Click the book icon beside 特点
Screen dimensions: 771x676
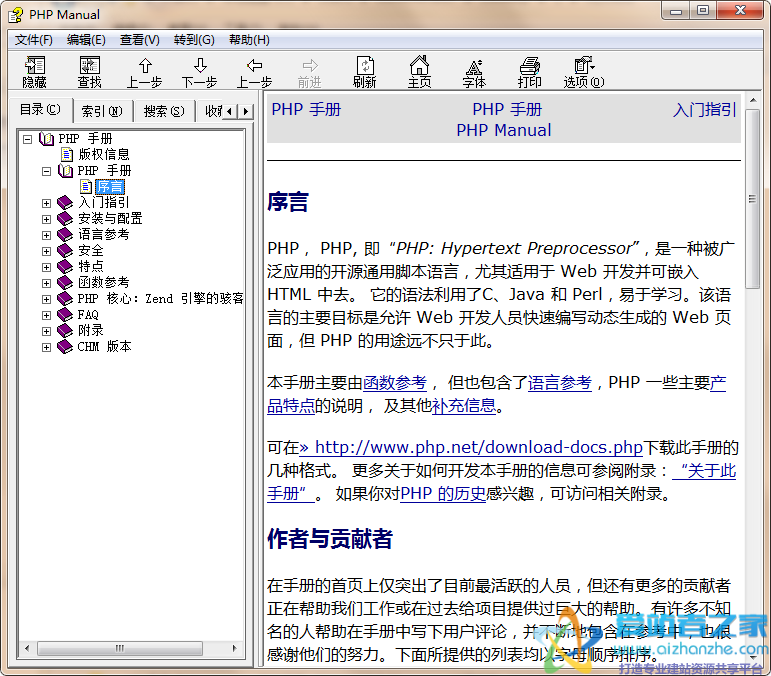[x=65, y=266]
